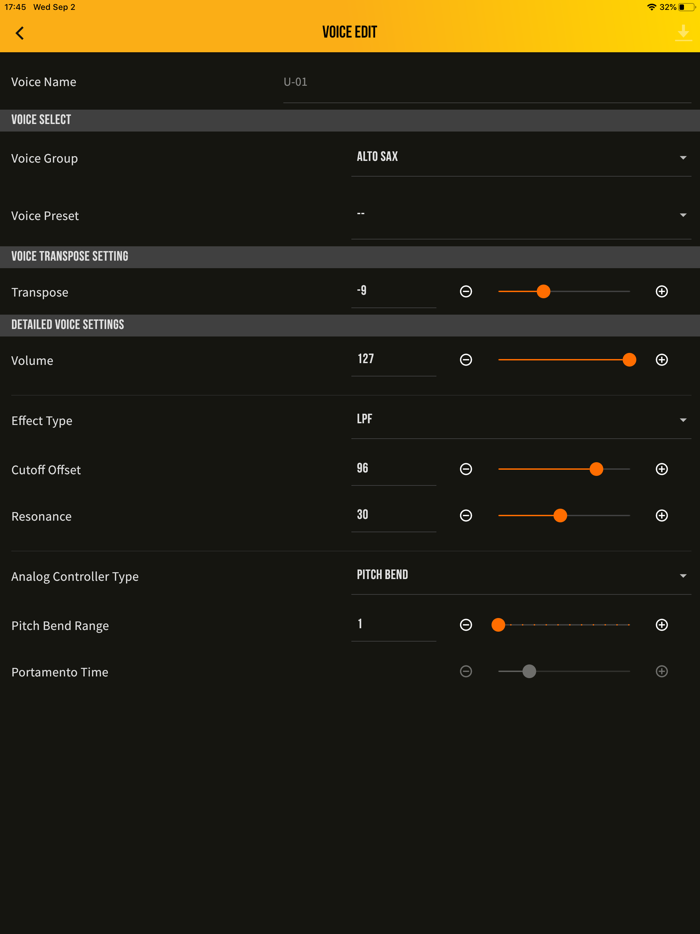
Task: Open the Analog Controller Type dropdown
Action: coord(520,575)
